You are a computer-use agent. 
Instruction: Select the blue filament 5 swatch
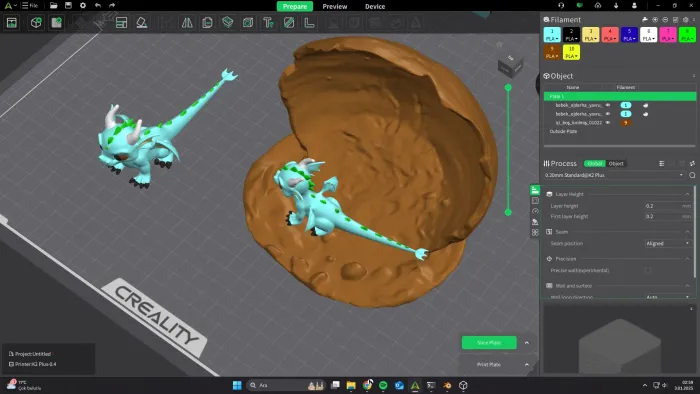click(629, 34)
